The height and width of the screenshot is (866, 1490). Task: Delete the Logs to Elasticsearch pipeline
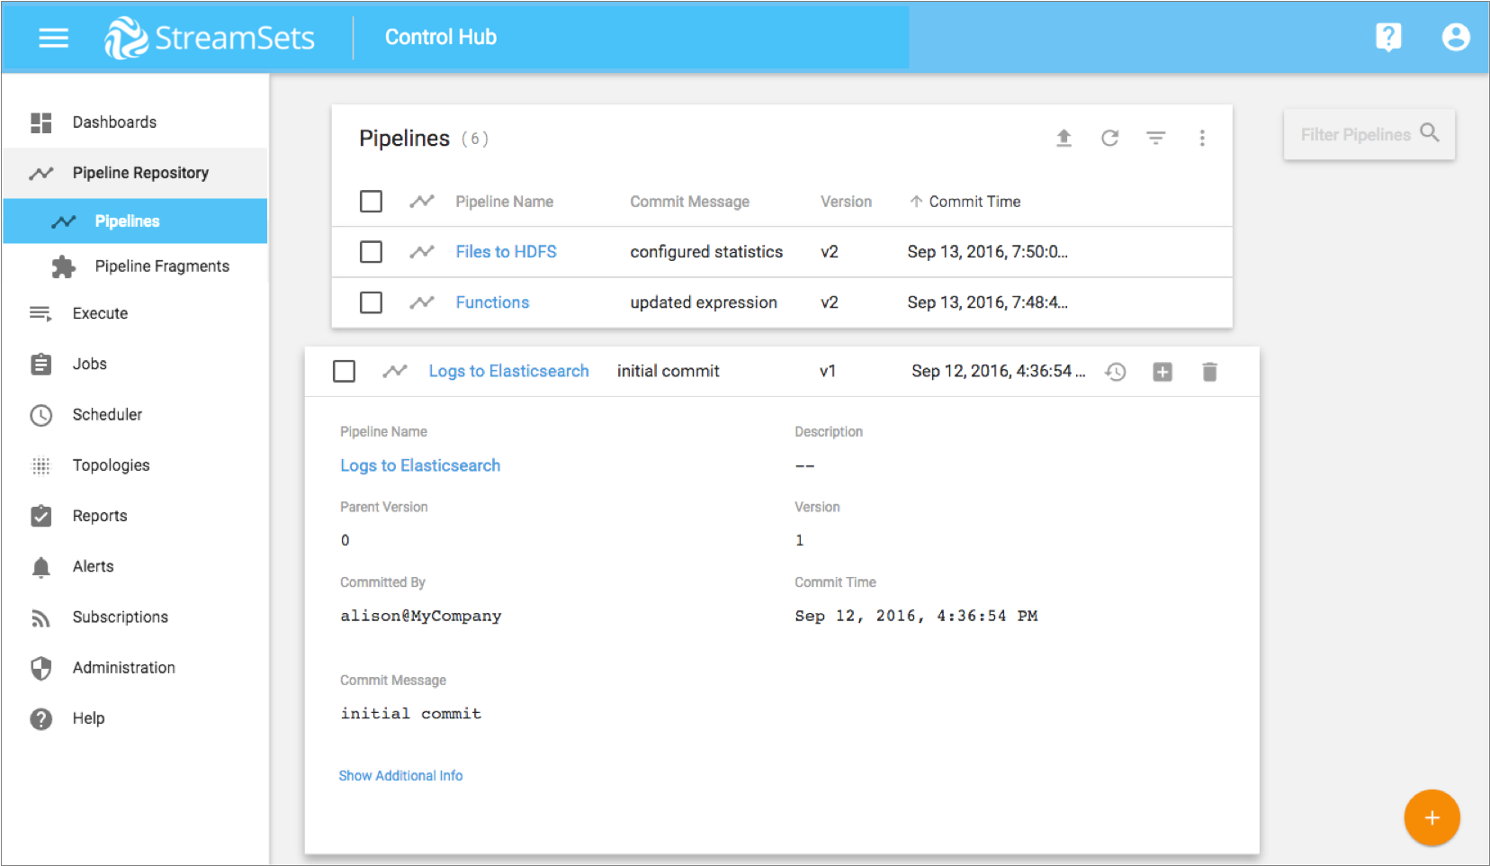click(x=1209, y=372)
